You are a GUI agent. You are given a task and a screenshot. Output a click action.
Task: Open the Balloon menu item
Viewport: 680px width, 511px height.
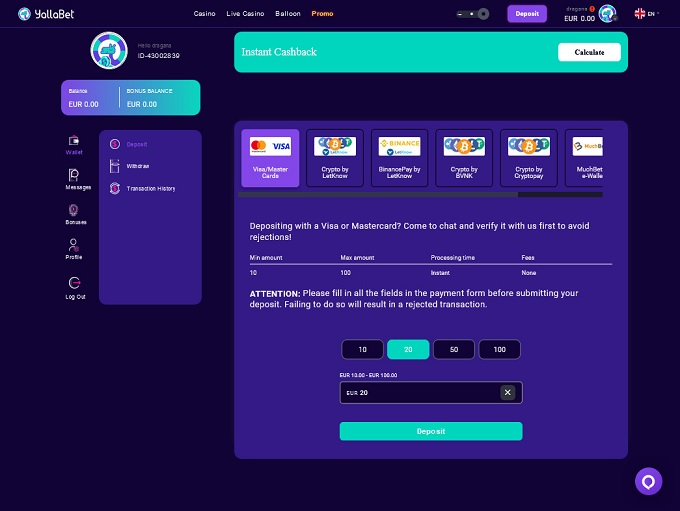[x=288, y=14]
